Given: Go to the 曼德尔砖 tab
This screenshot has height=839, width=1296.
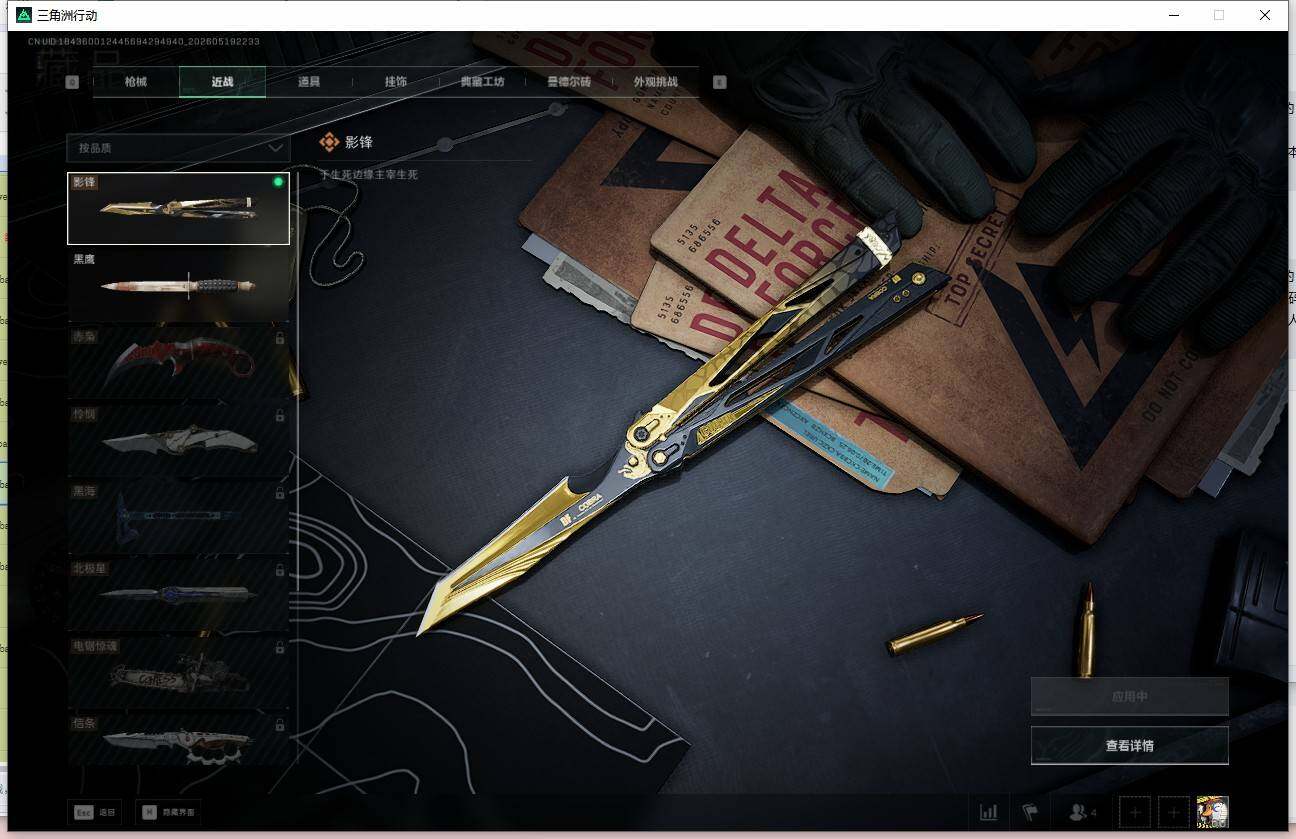Looking at the screenshot, I should [x=569, y=82].
